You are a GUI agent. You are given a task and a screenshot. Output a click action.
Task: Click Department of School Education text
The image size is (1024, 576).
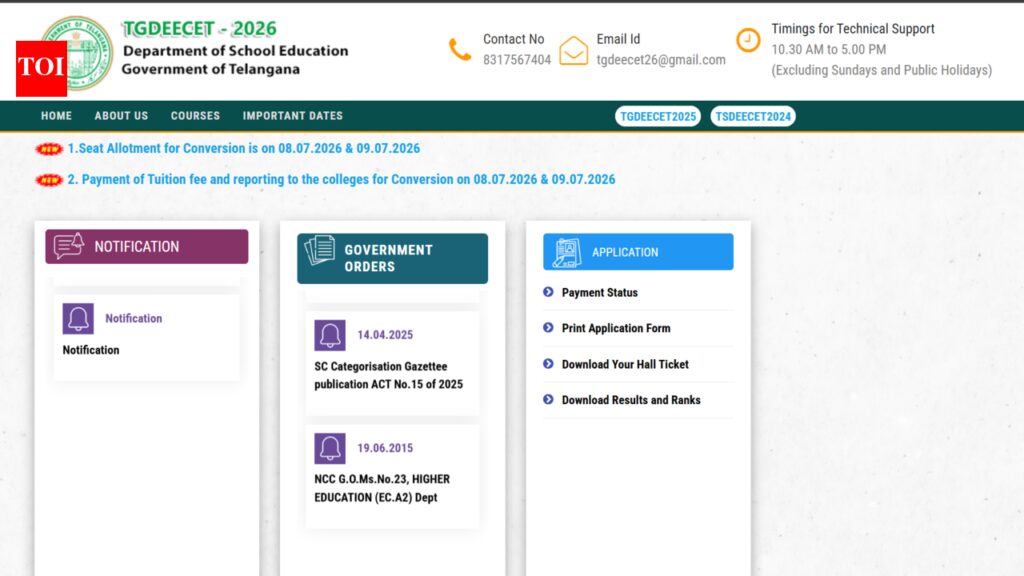click(236, 51)
